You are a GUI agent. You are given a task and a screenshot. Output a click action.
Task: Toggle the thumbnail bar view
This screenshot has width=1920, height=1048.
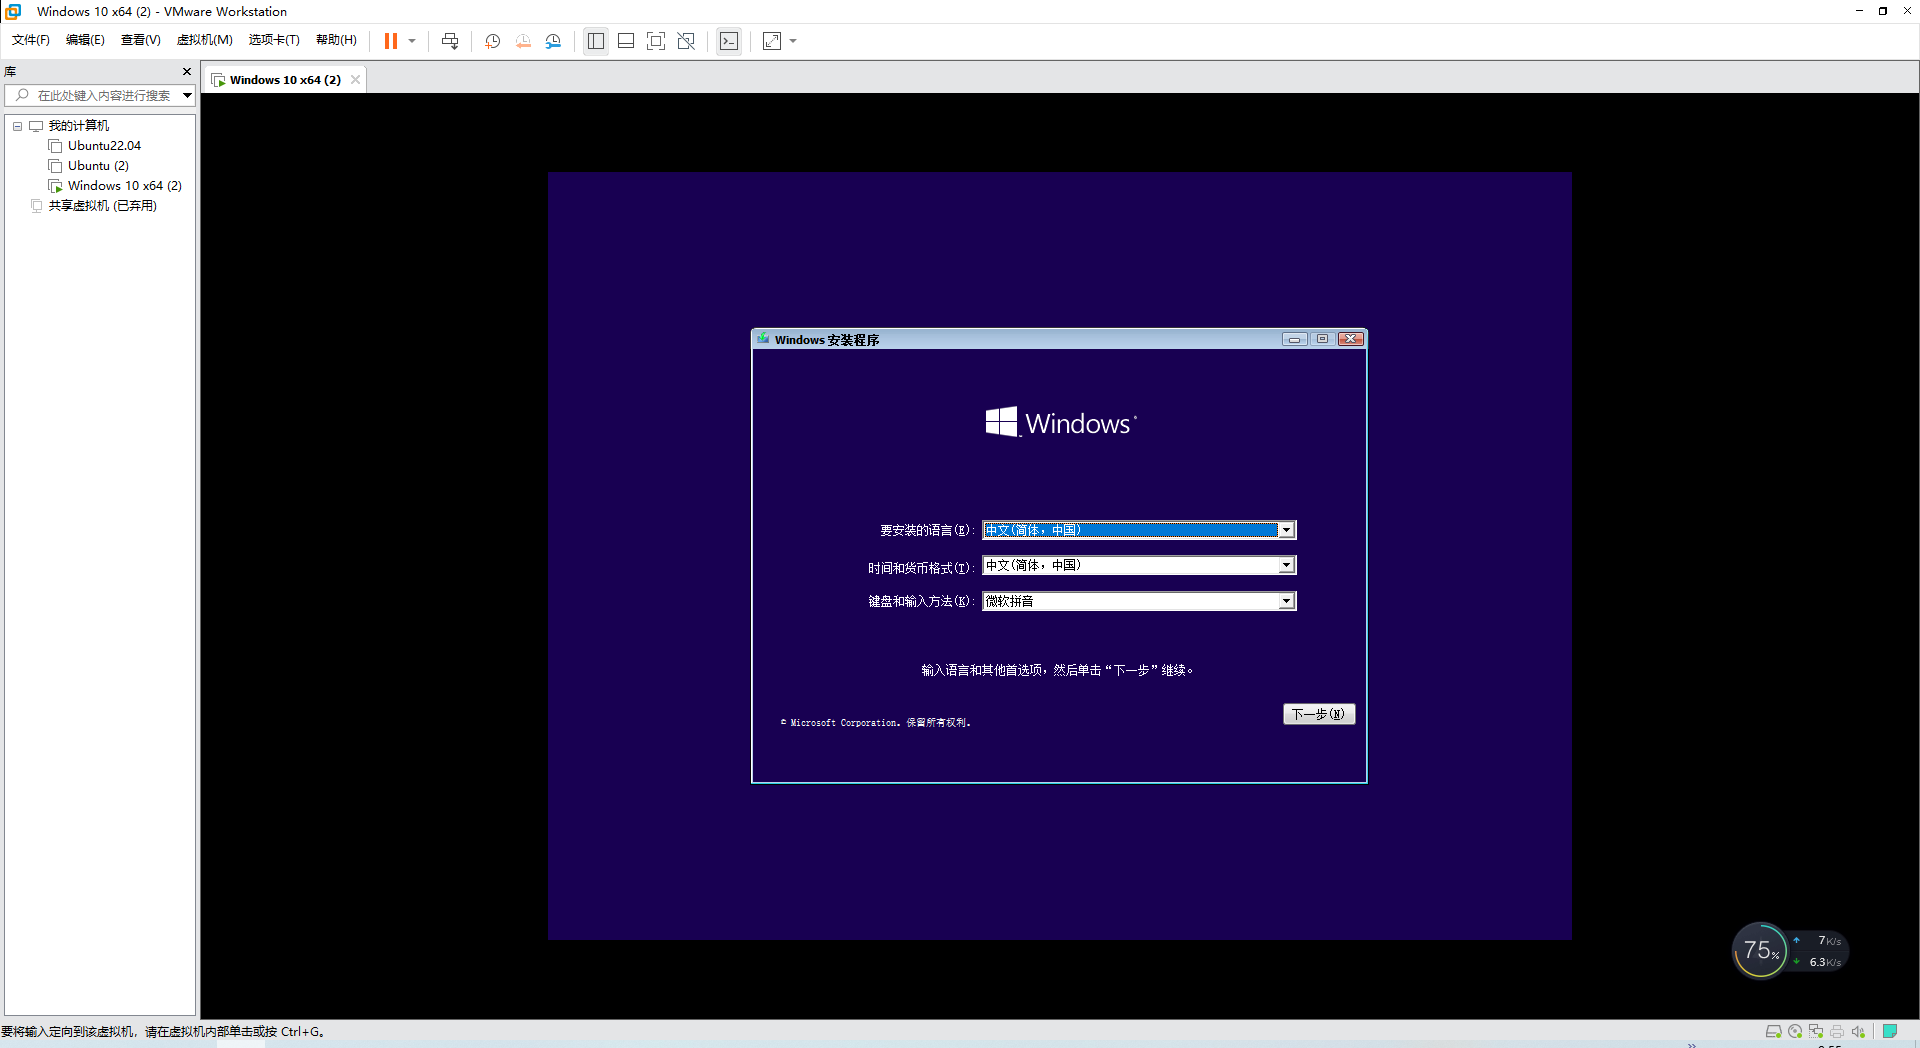click(x=626, y=41)
